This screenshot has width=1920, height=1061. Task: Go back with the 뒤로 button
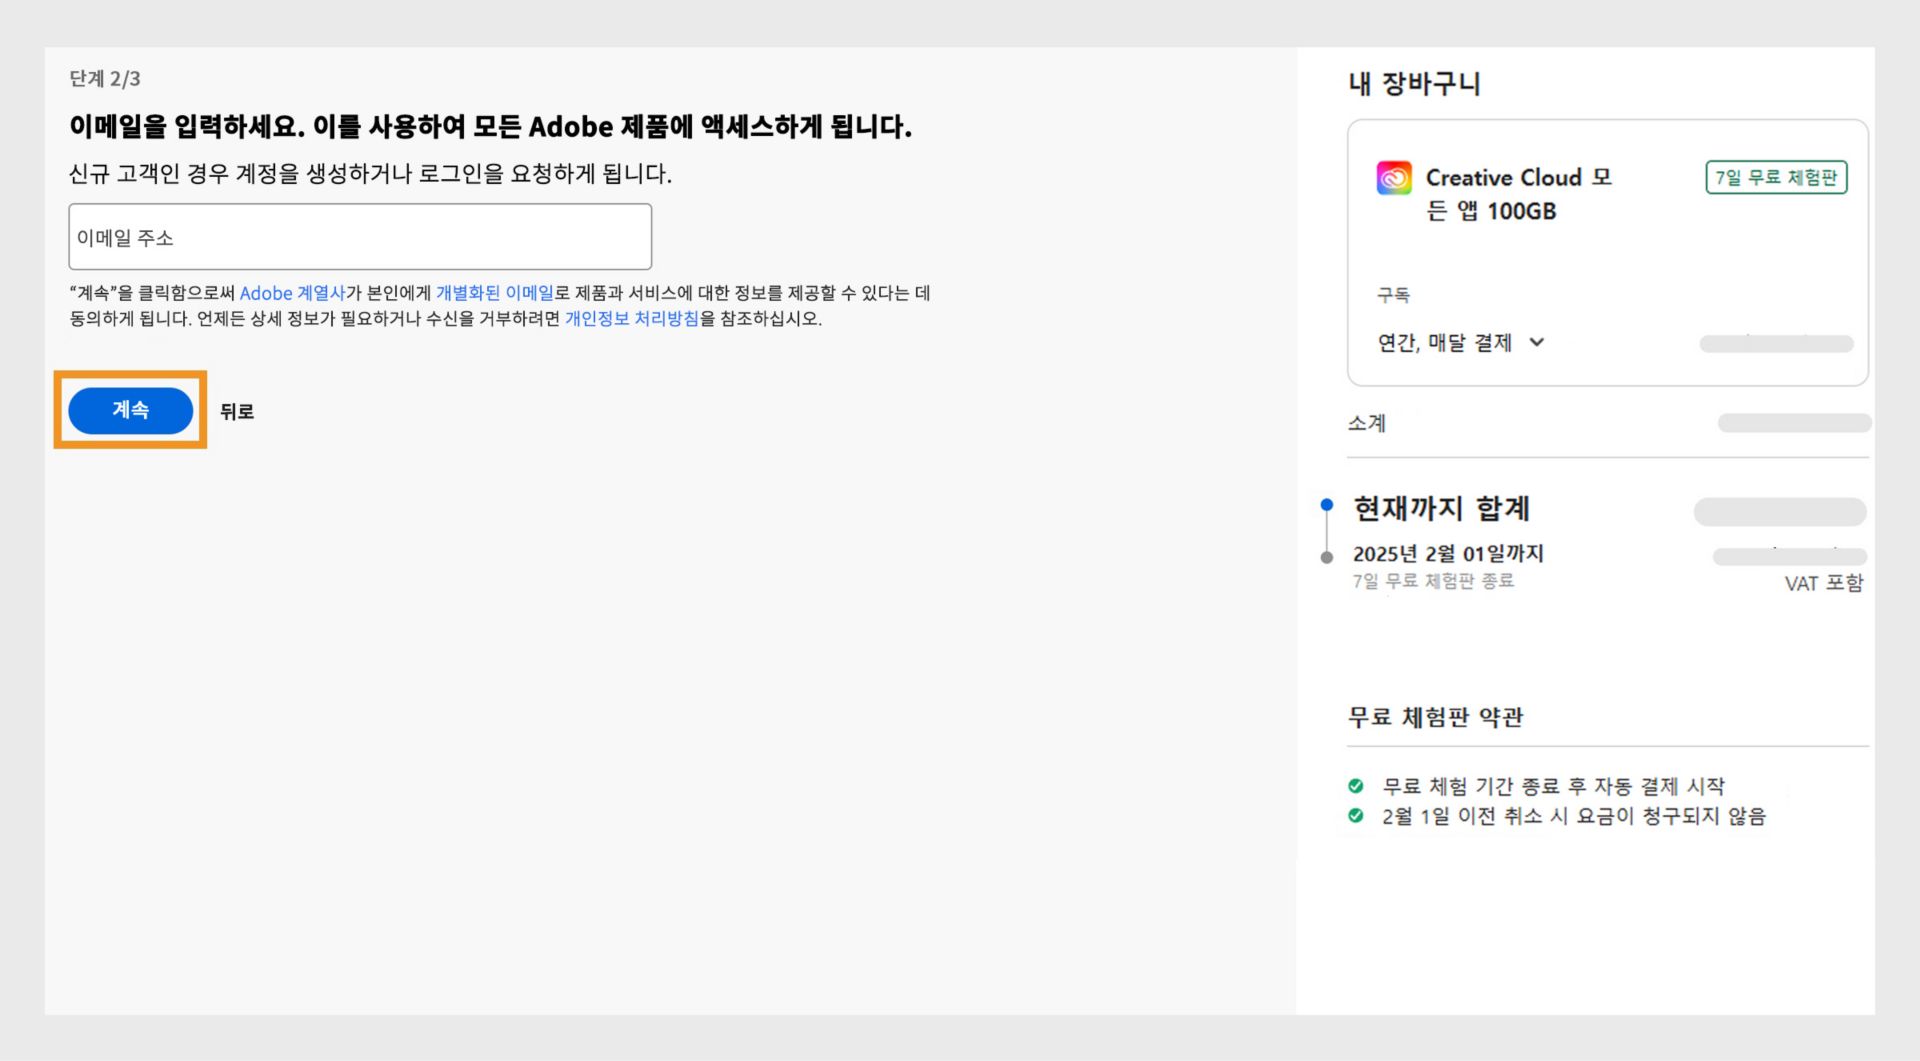click(x=237, y=411)
